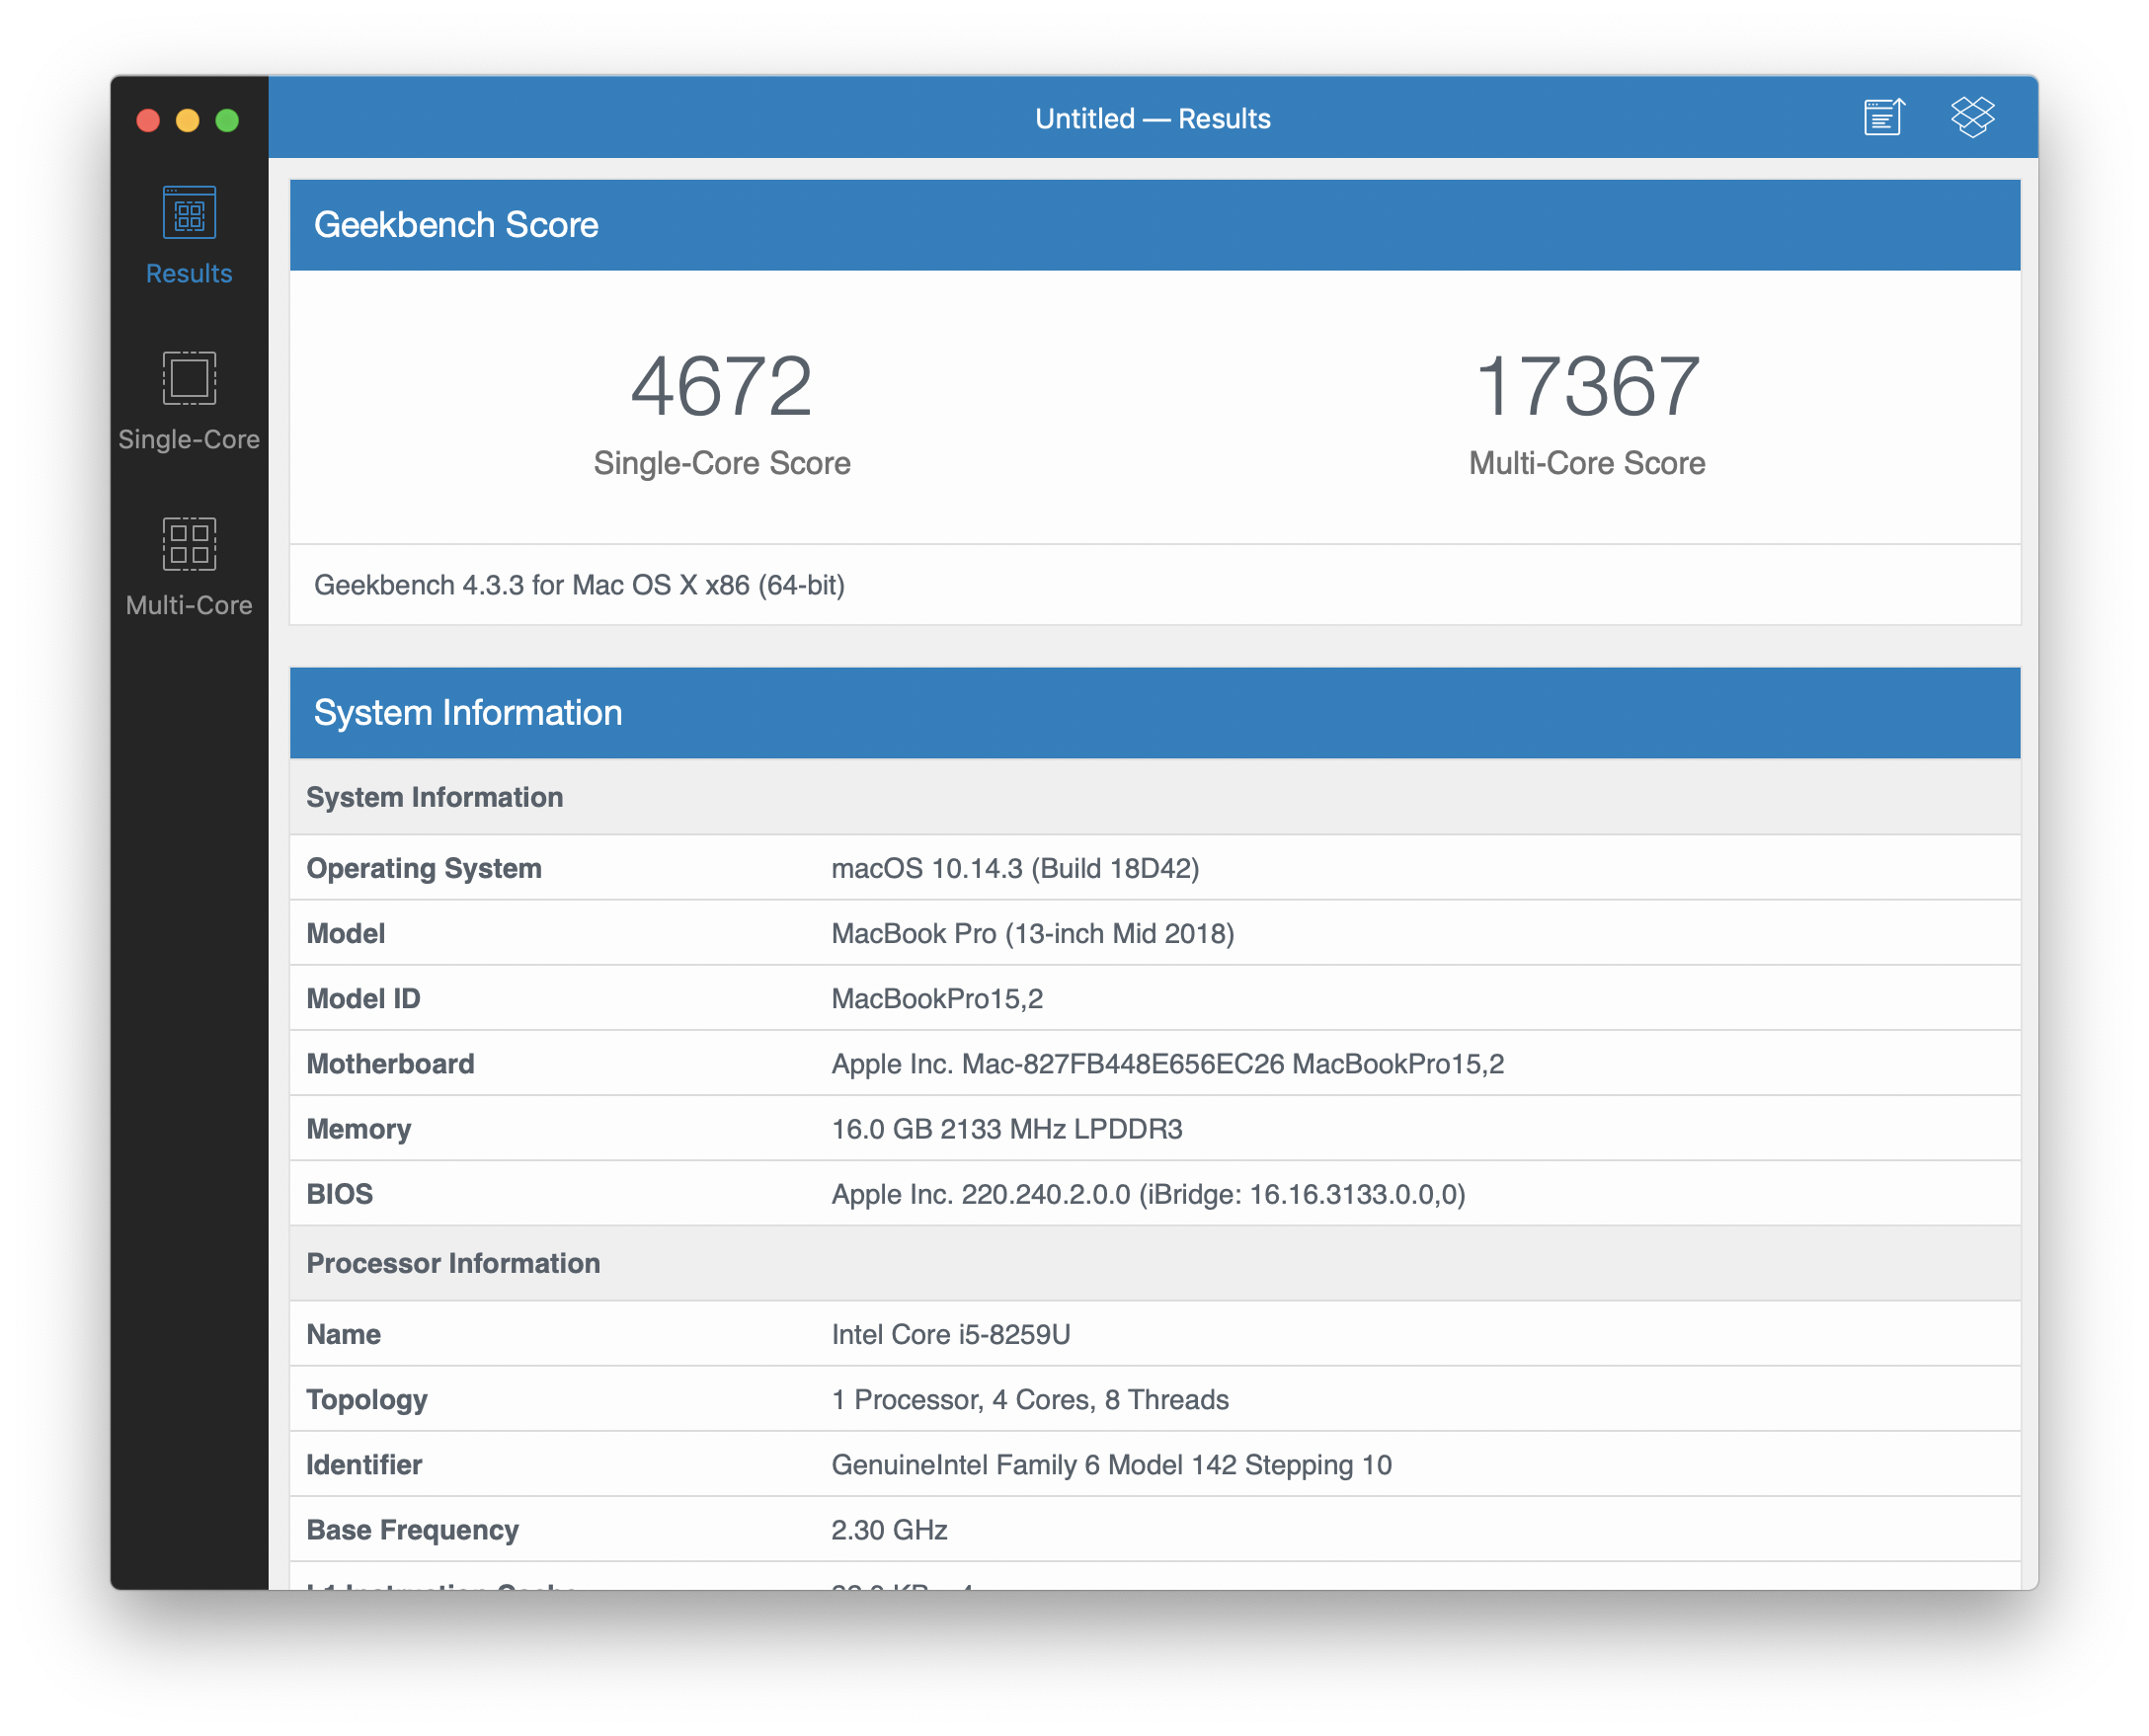Click the 17367 multi-core score number

[1586, 387]
